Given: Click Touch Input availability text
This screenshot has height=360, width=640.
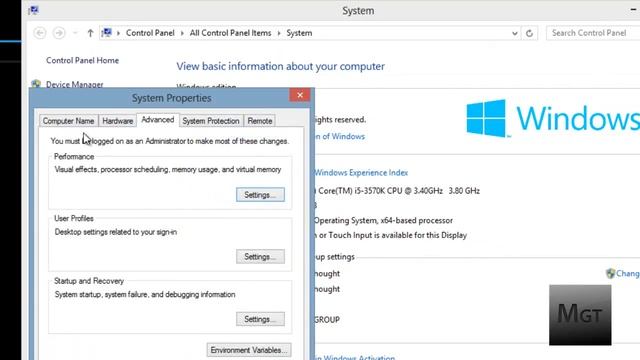Looking at the screenshot, I should [391, 235].
